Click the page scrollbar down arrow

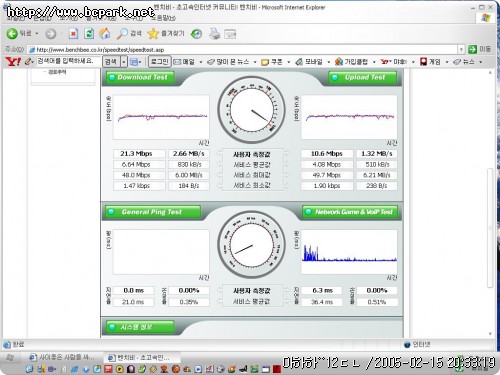[490, 334]
